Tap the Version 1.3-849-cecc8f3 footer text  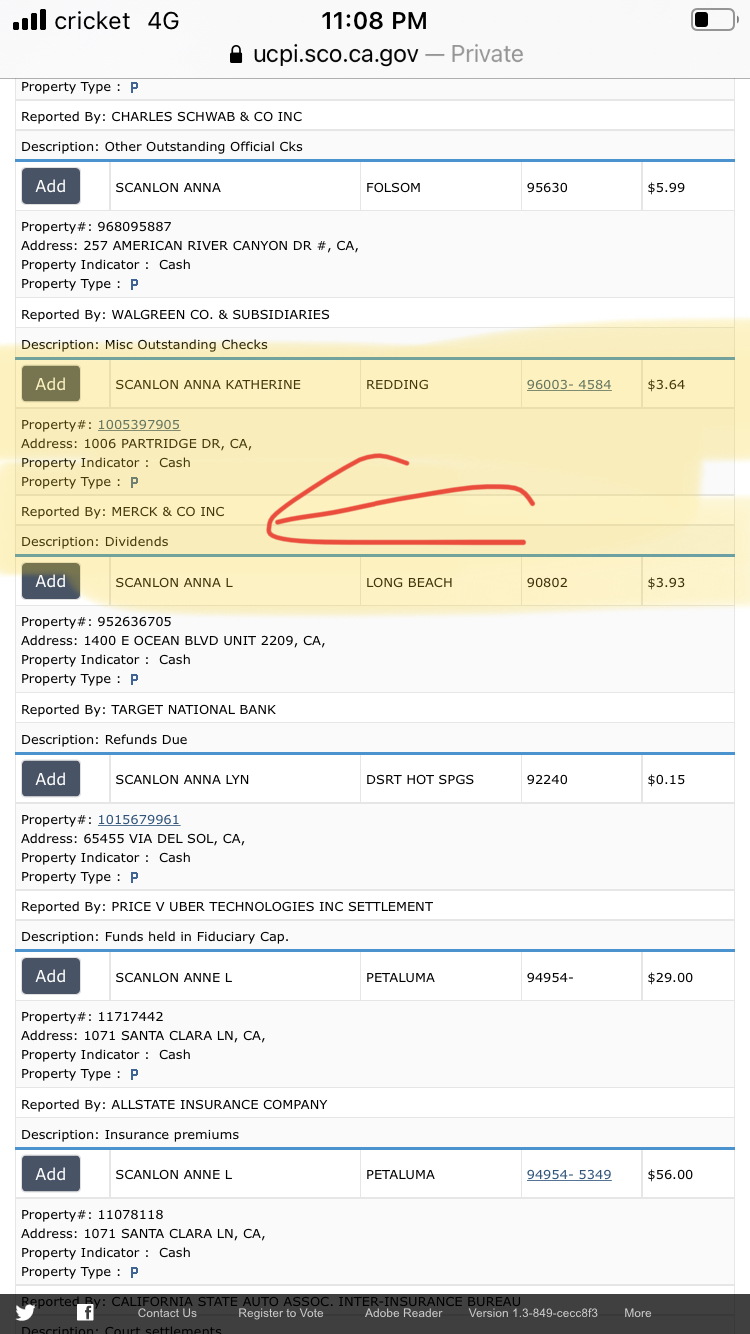click(x=533, y=1313)
